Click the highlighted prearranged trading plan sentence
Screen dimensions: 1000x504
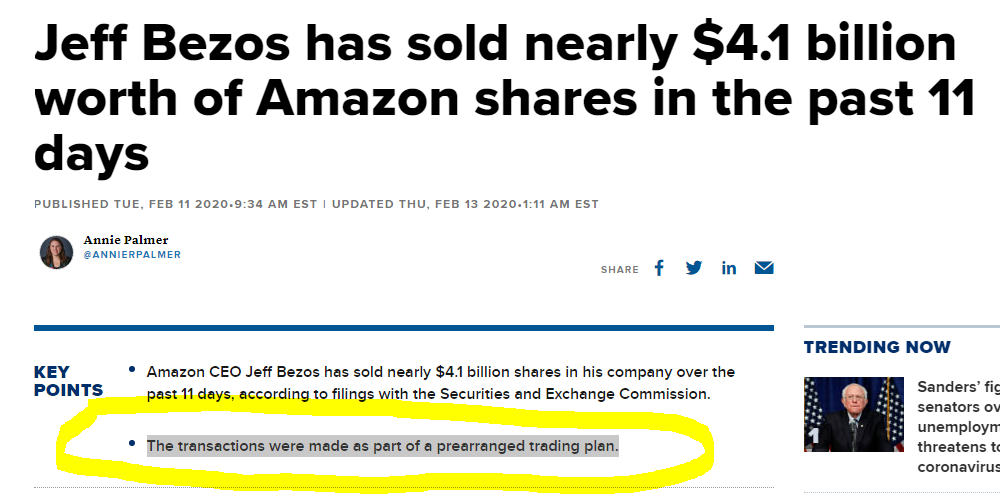pyautogui.click(x=383, y=446)
